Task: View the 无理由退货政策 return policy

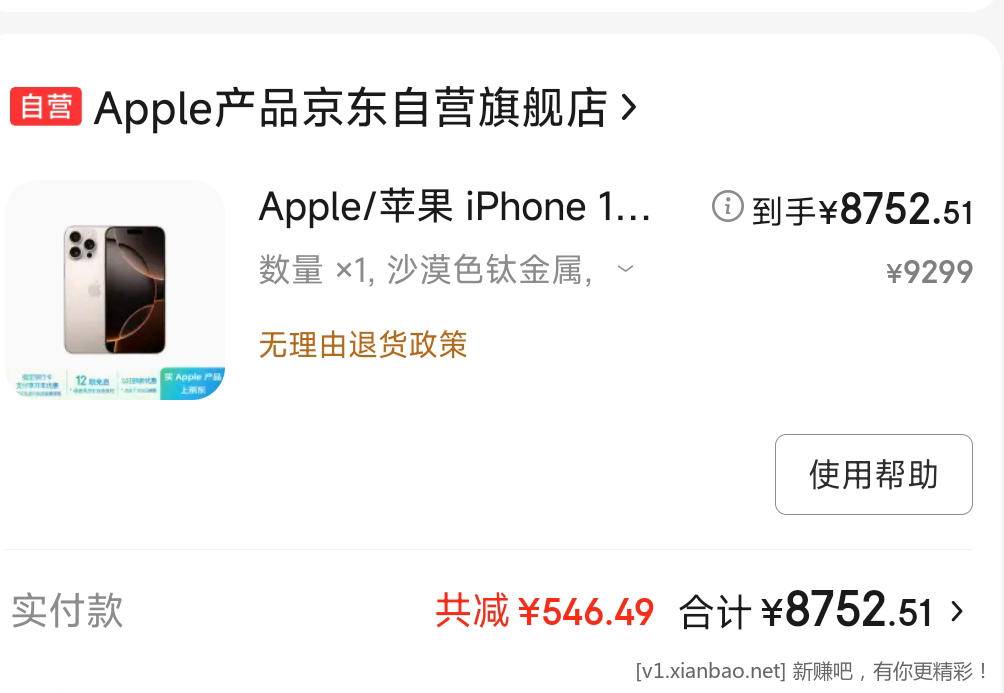Action: click(x=363, y=345)
